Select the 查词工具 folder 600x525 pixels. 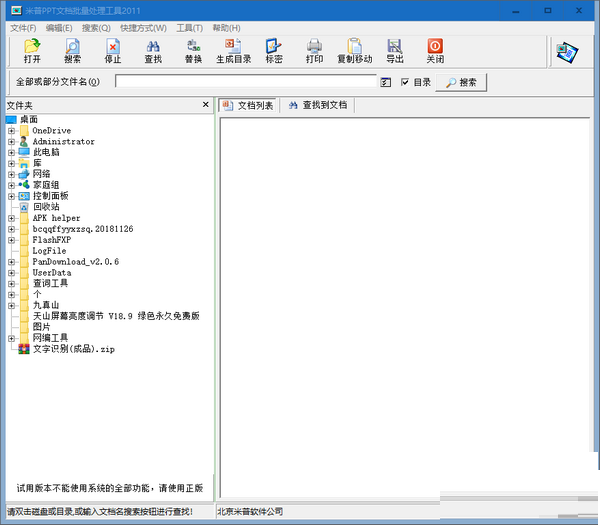[x=50, y=284]
